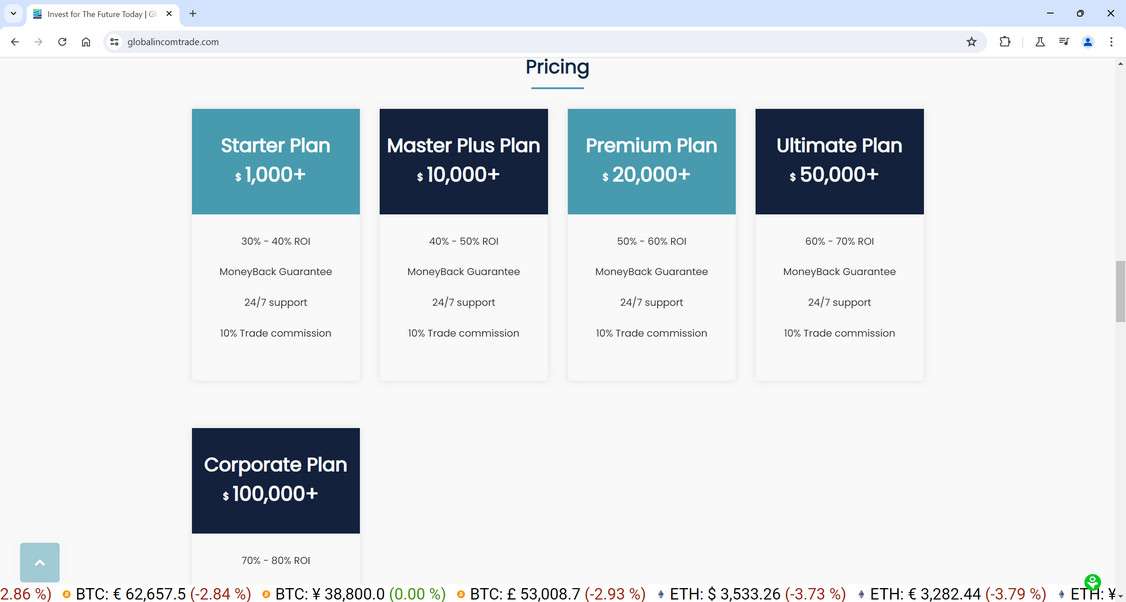Click the forward navigation arrow
This screenshot has height=602, width=1126.
(x=38, y=42)
